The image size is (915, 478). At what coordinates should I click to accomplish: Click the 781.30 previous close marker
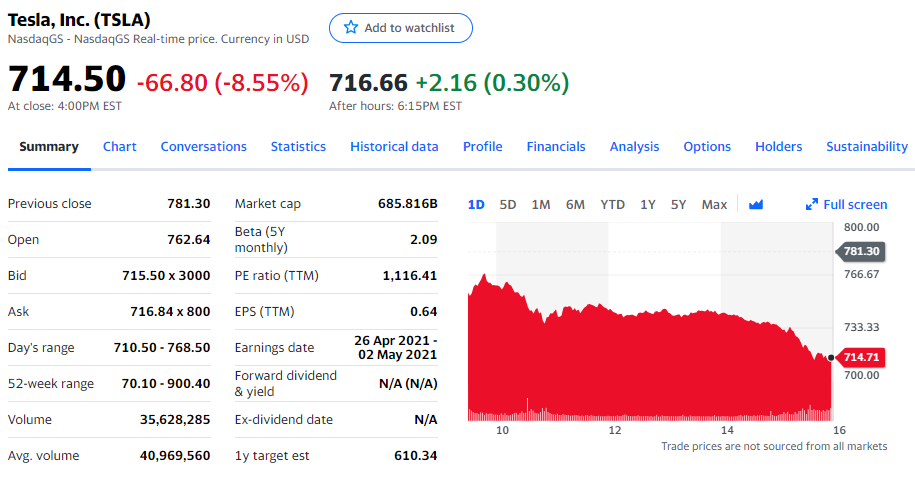click(x=861, y=252)
